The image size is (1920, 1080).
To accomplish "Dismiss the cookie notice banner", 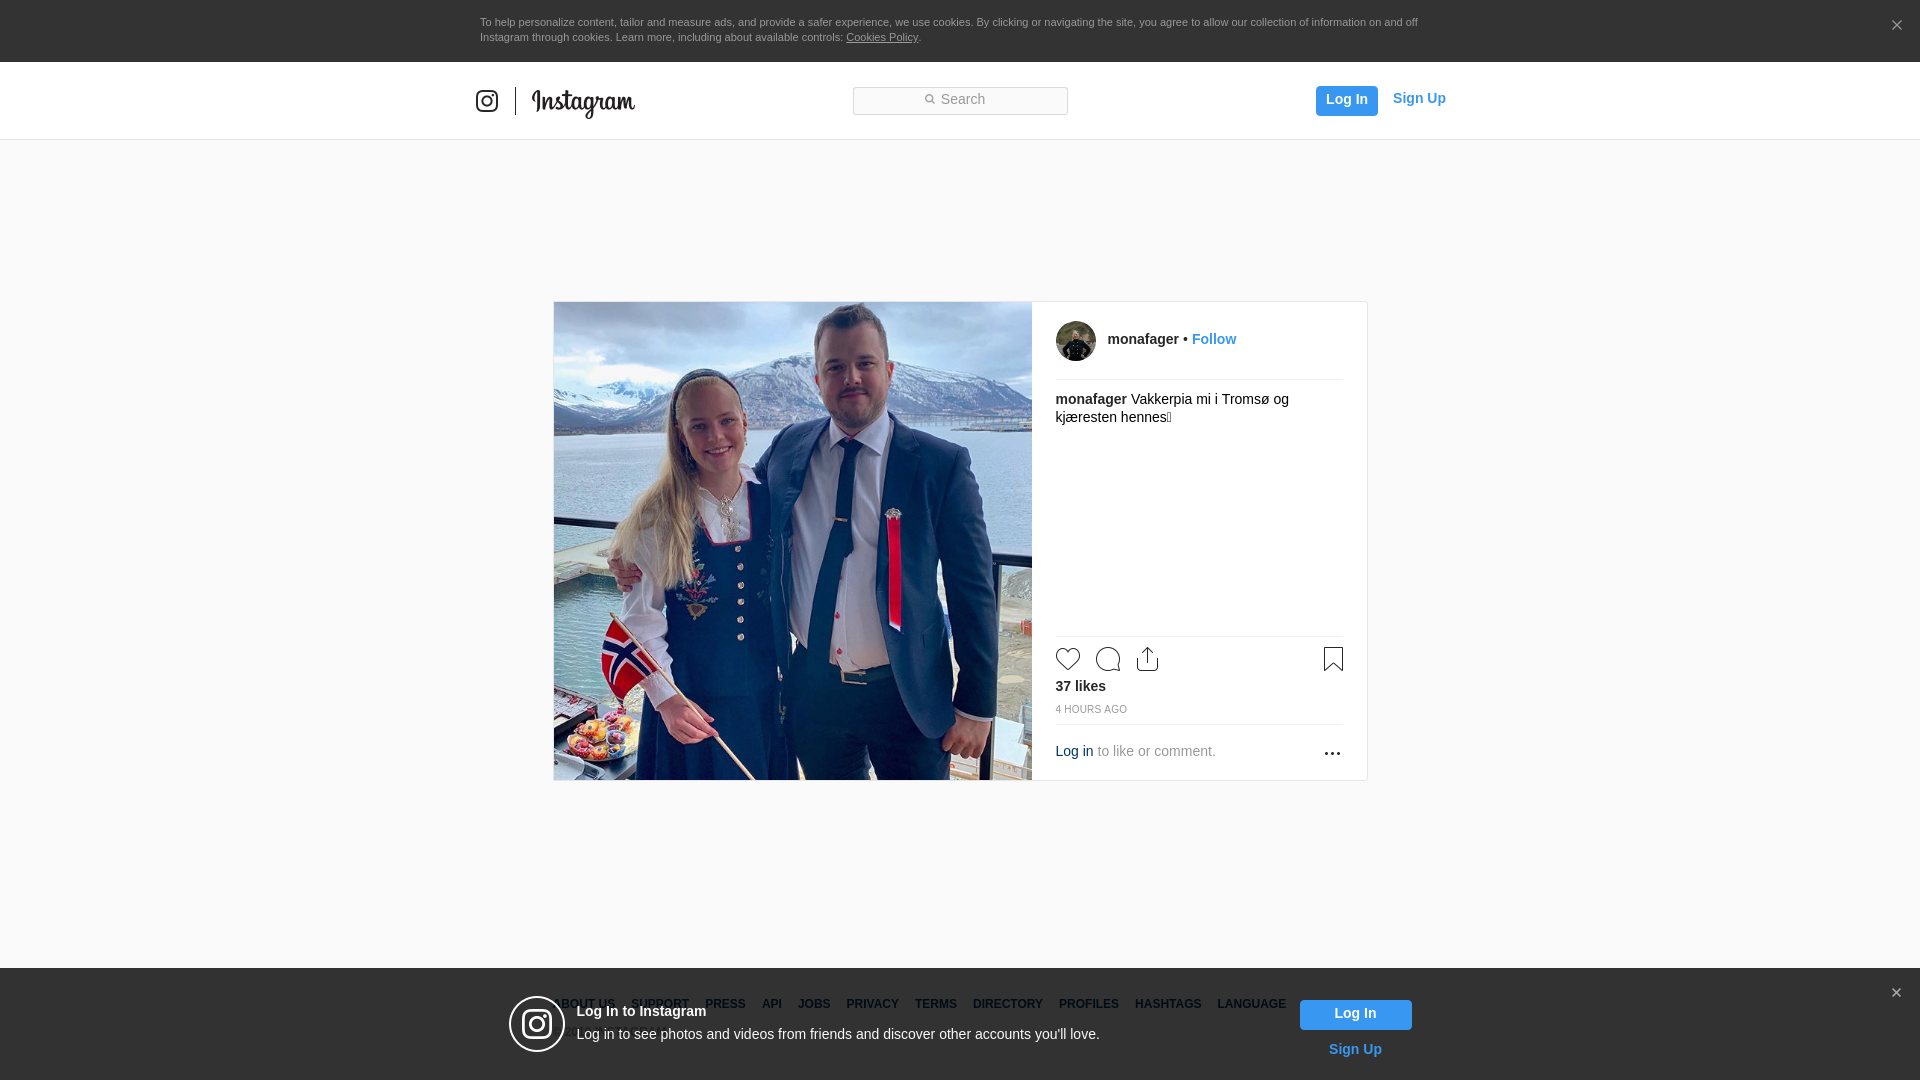I will click(x=1896, y=26).
